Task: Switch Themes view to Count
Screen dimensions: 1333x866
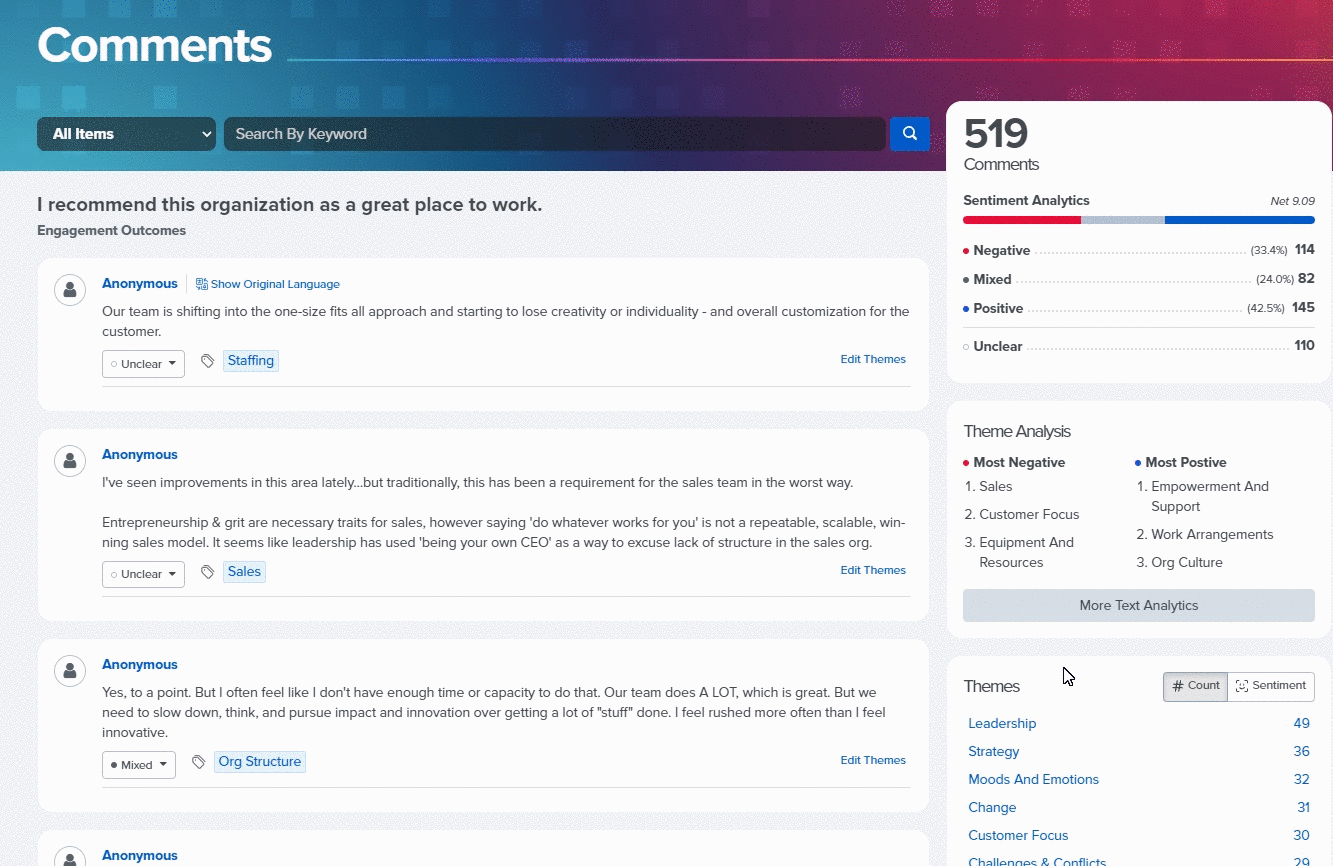Action: coord(1195,686)
